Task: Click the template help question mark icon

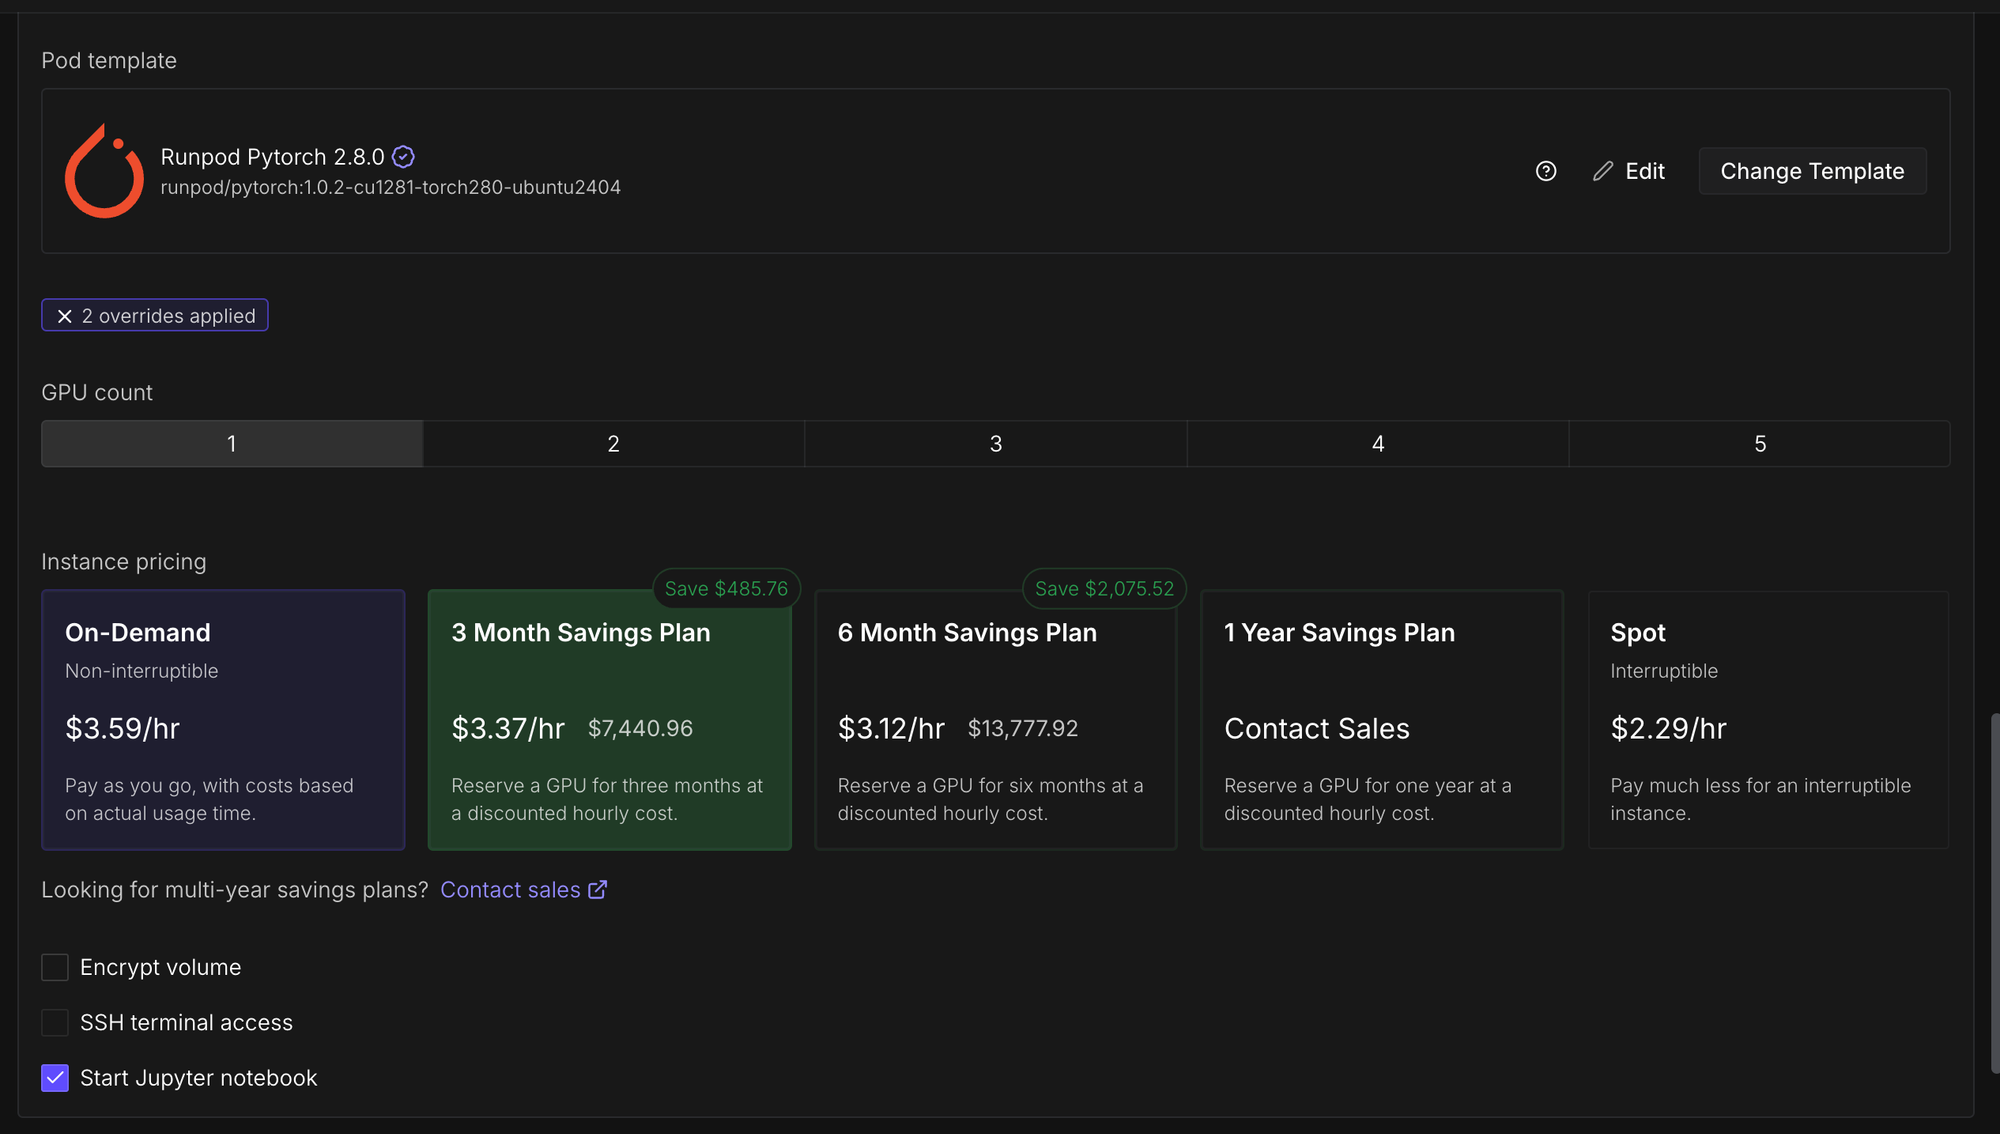Action: click(1546, 171)
